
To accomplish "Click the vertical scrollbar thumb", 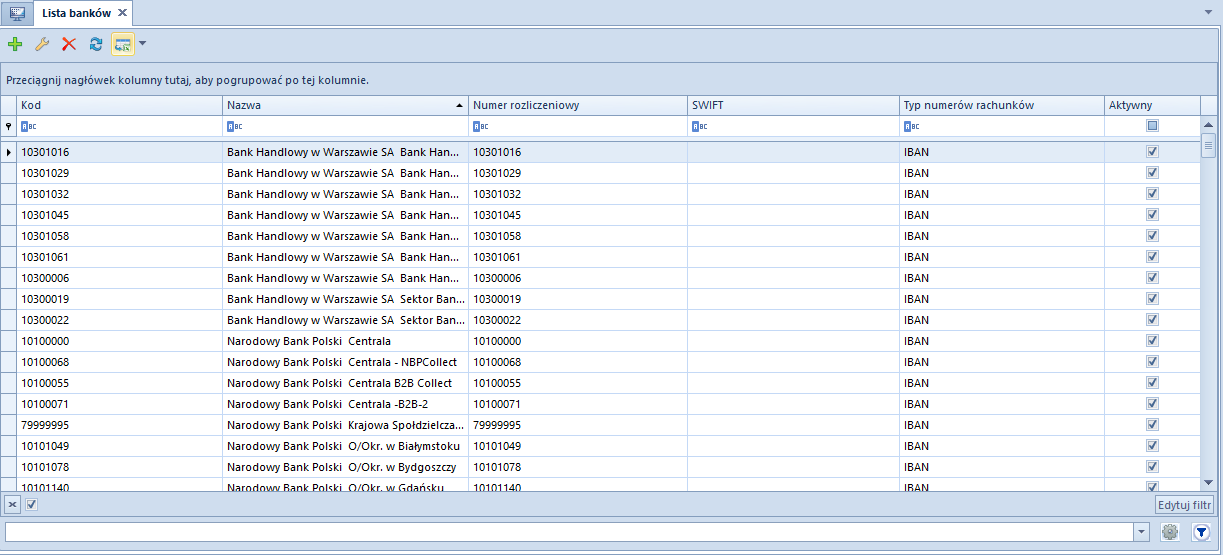I will [1208, 146].
